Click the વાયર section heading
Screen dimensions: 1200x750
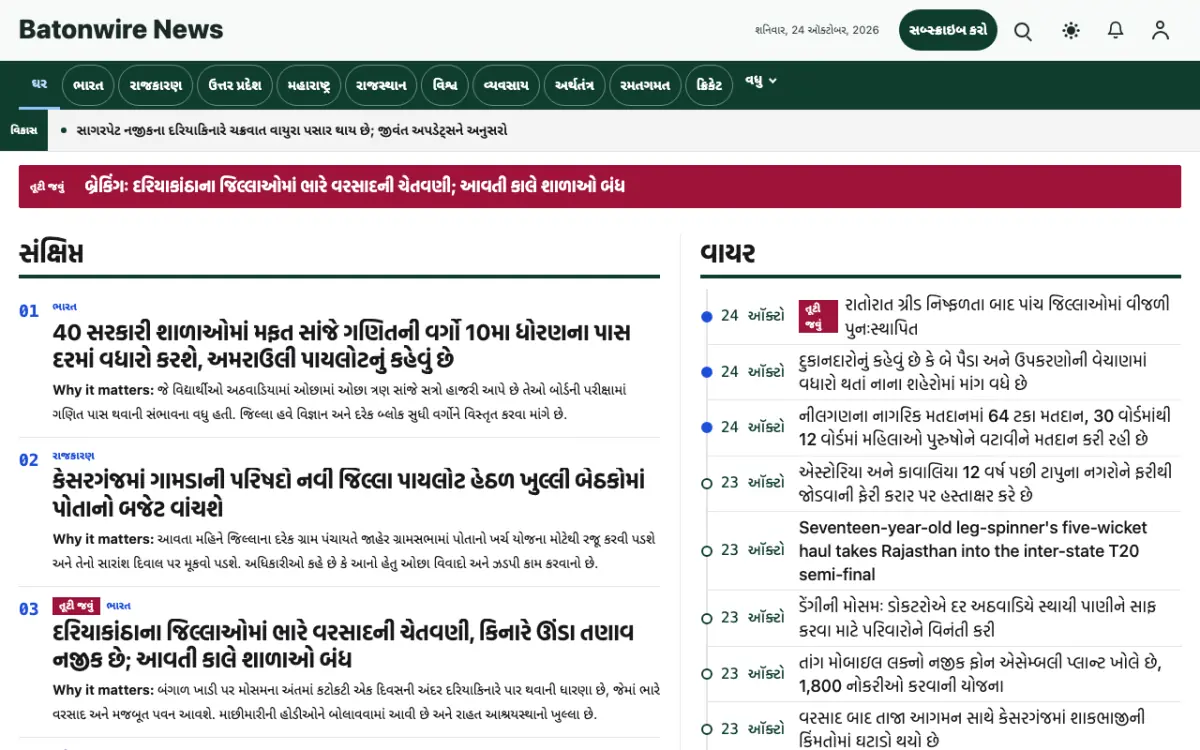pyautogui.click(x=728, y=253)
